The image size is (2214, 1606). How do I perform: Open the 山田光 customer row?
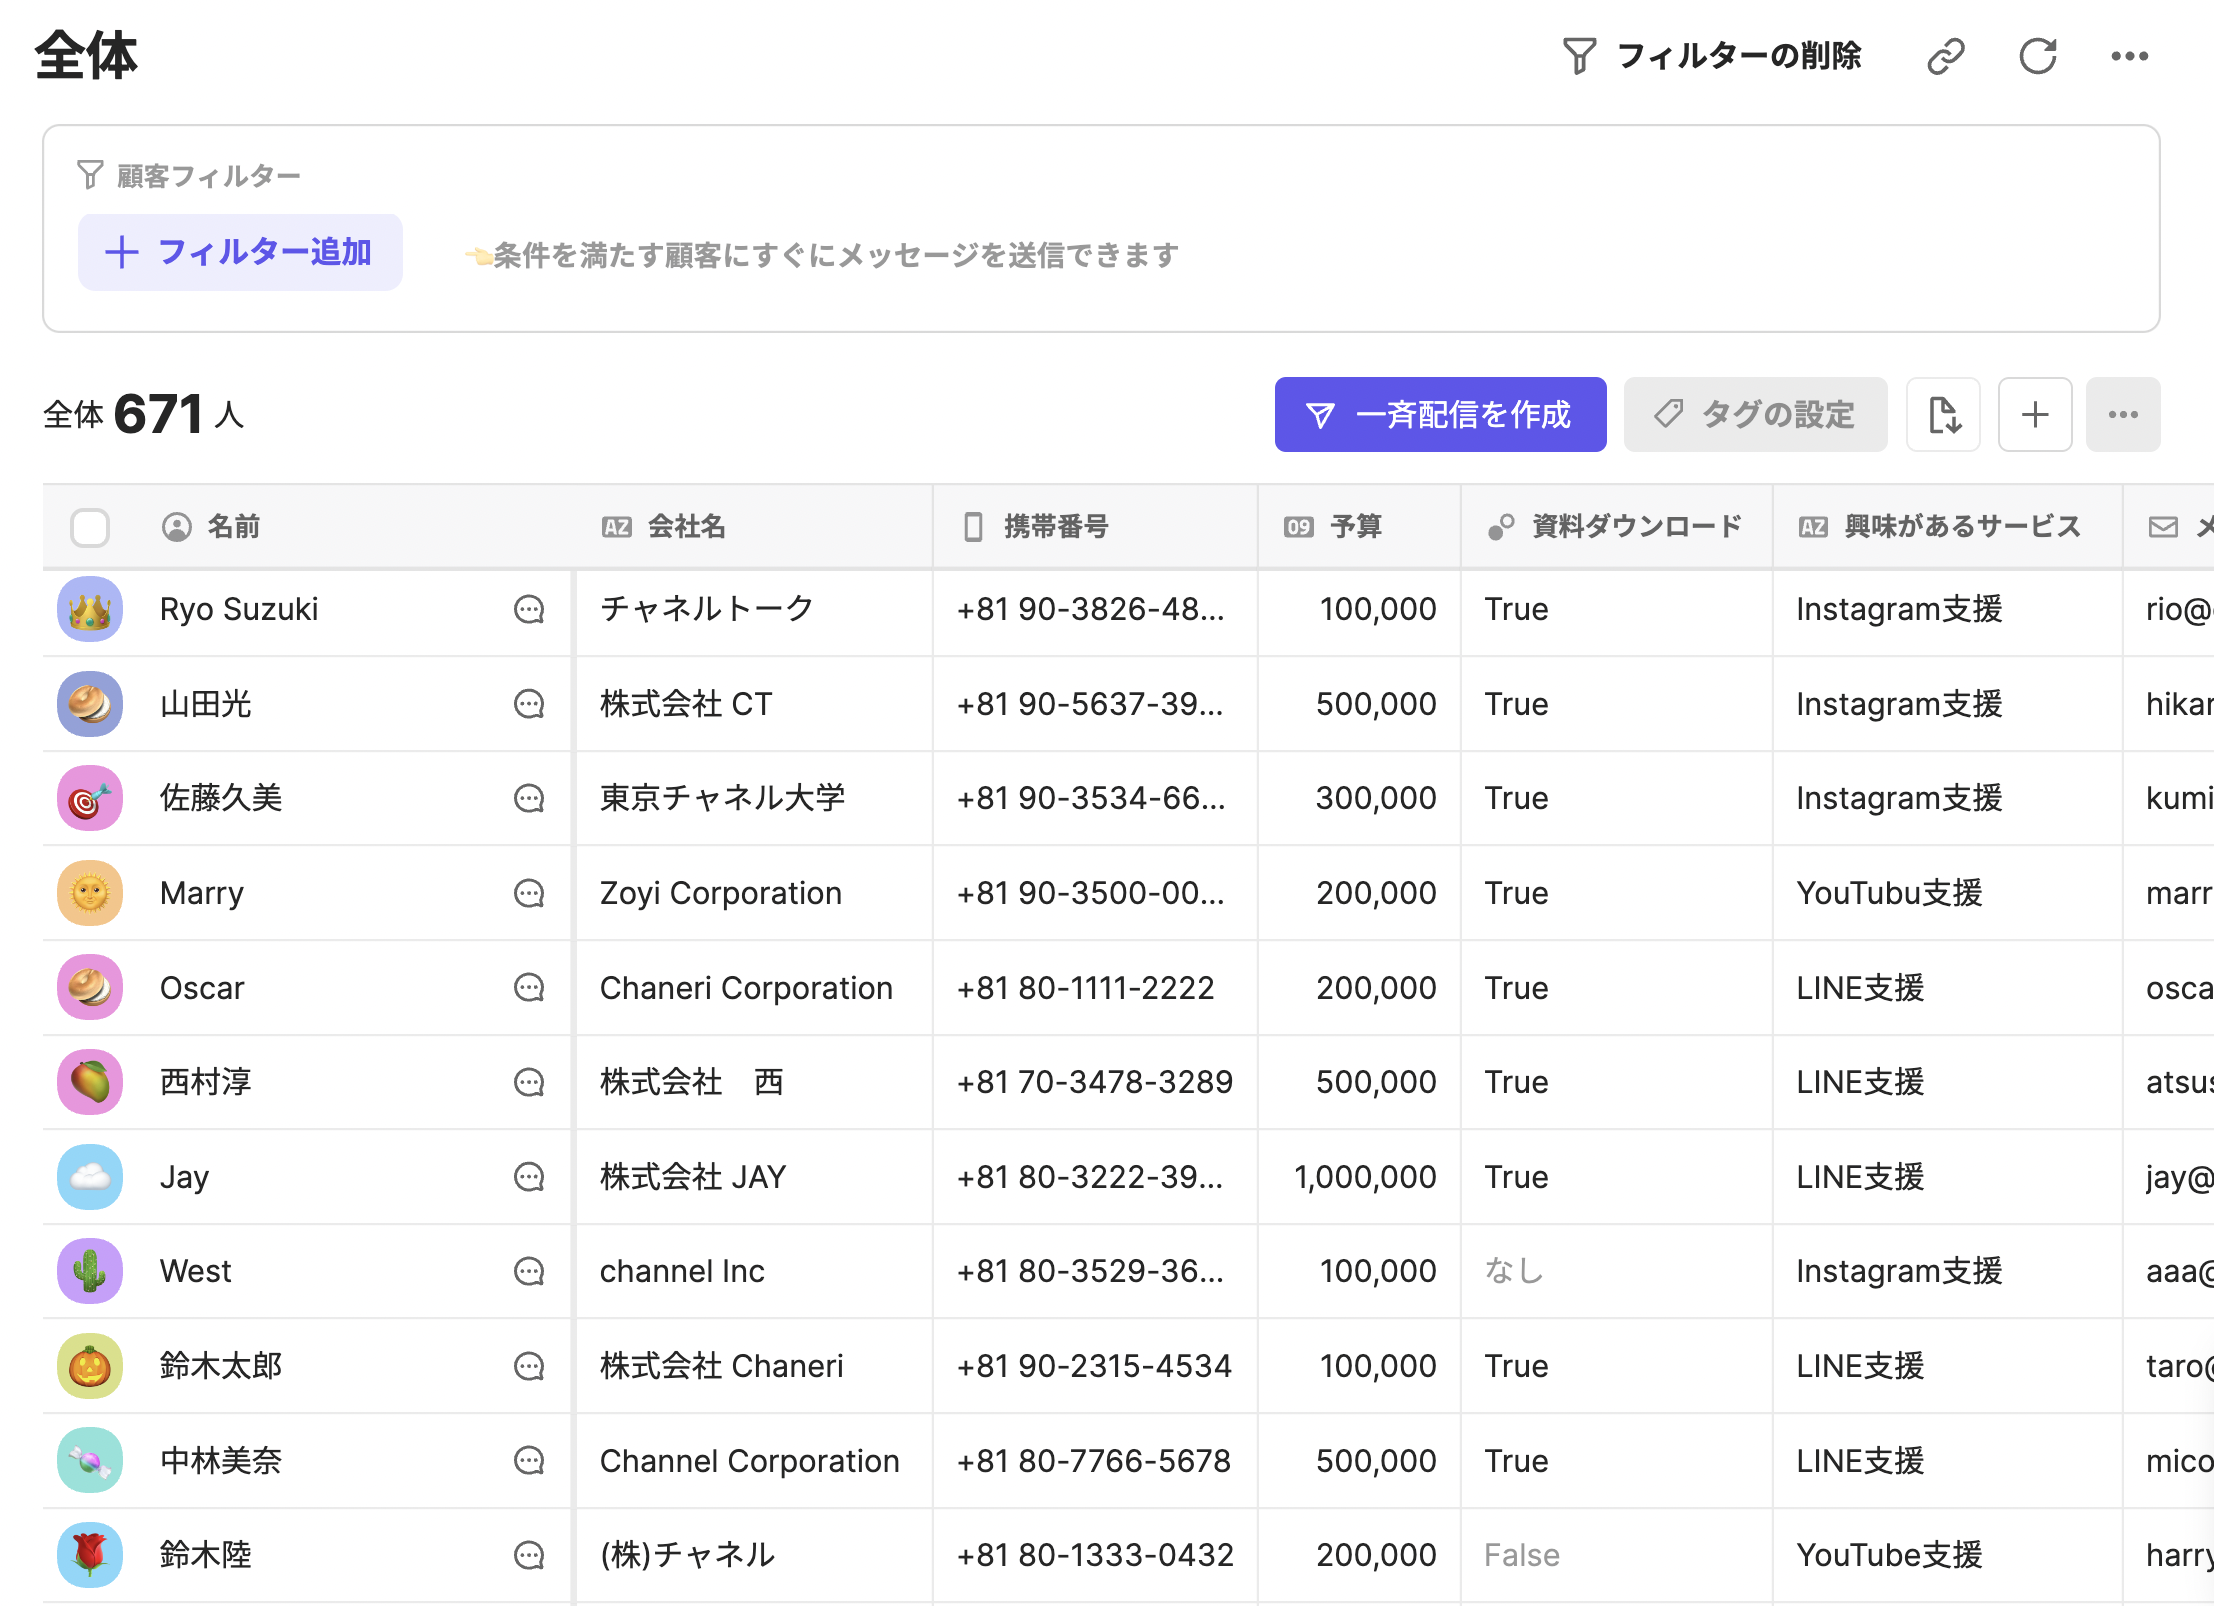point(206,704)
